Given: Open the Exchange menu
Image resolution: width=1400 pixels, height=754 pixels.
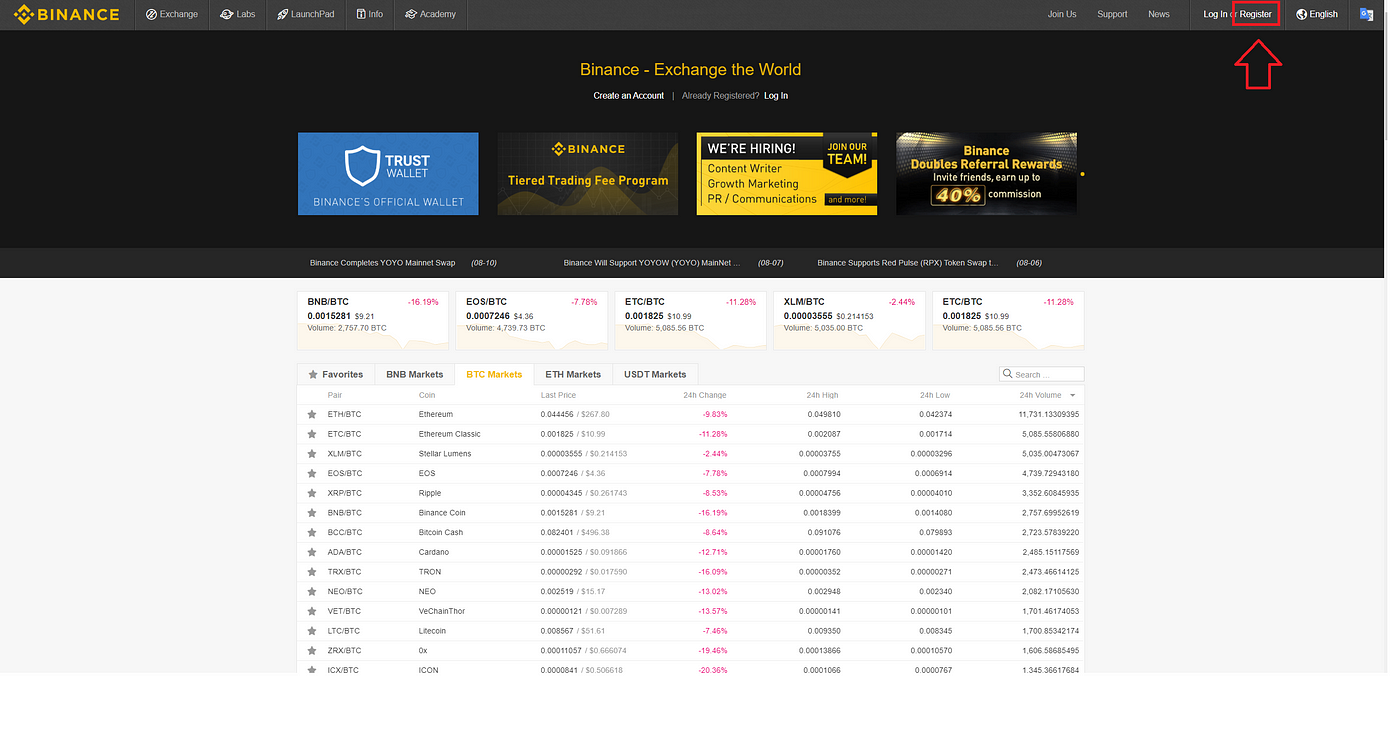Looking at the screenshot, I should (172, 14).
